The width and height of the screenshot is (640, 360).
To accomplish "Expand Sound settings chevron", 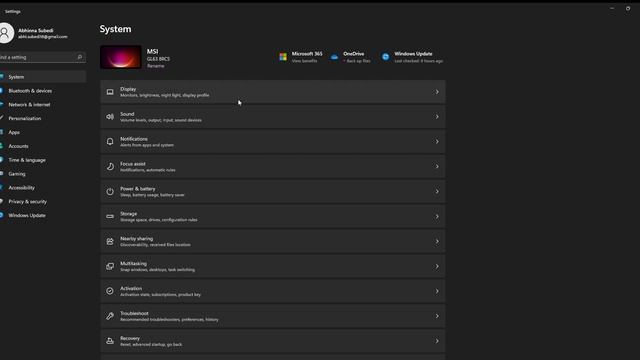I will click(x=437, y=117).
